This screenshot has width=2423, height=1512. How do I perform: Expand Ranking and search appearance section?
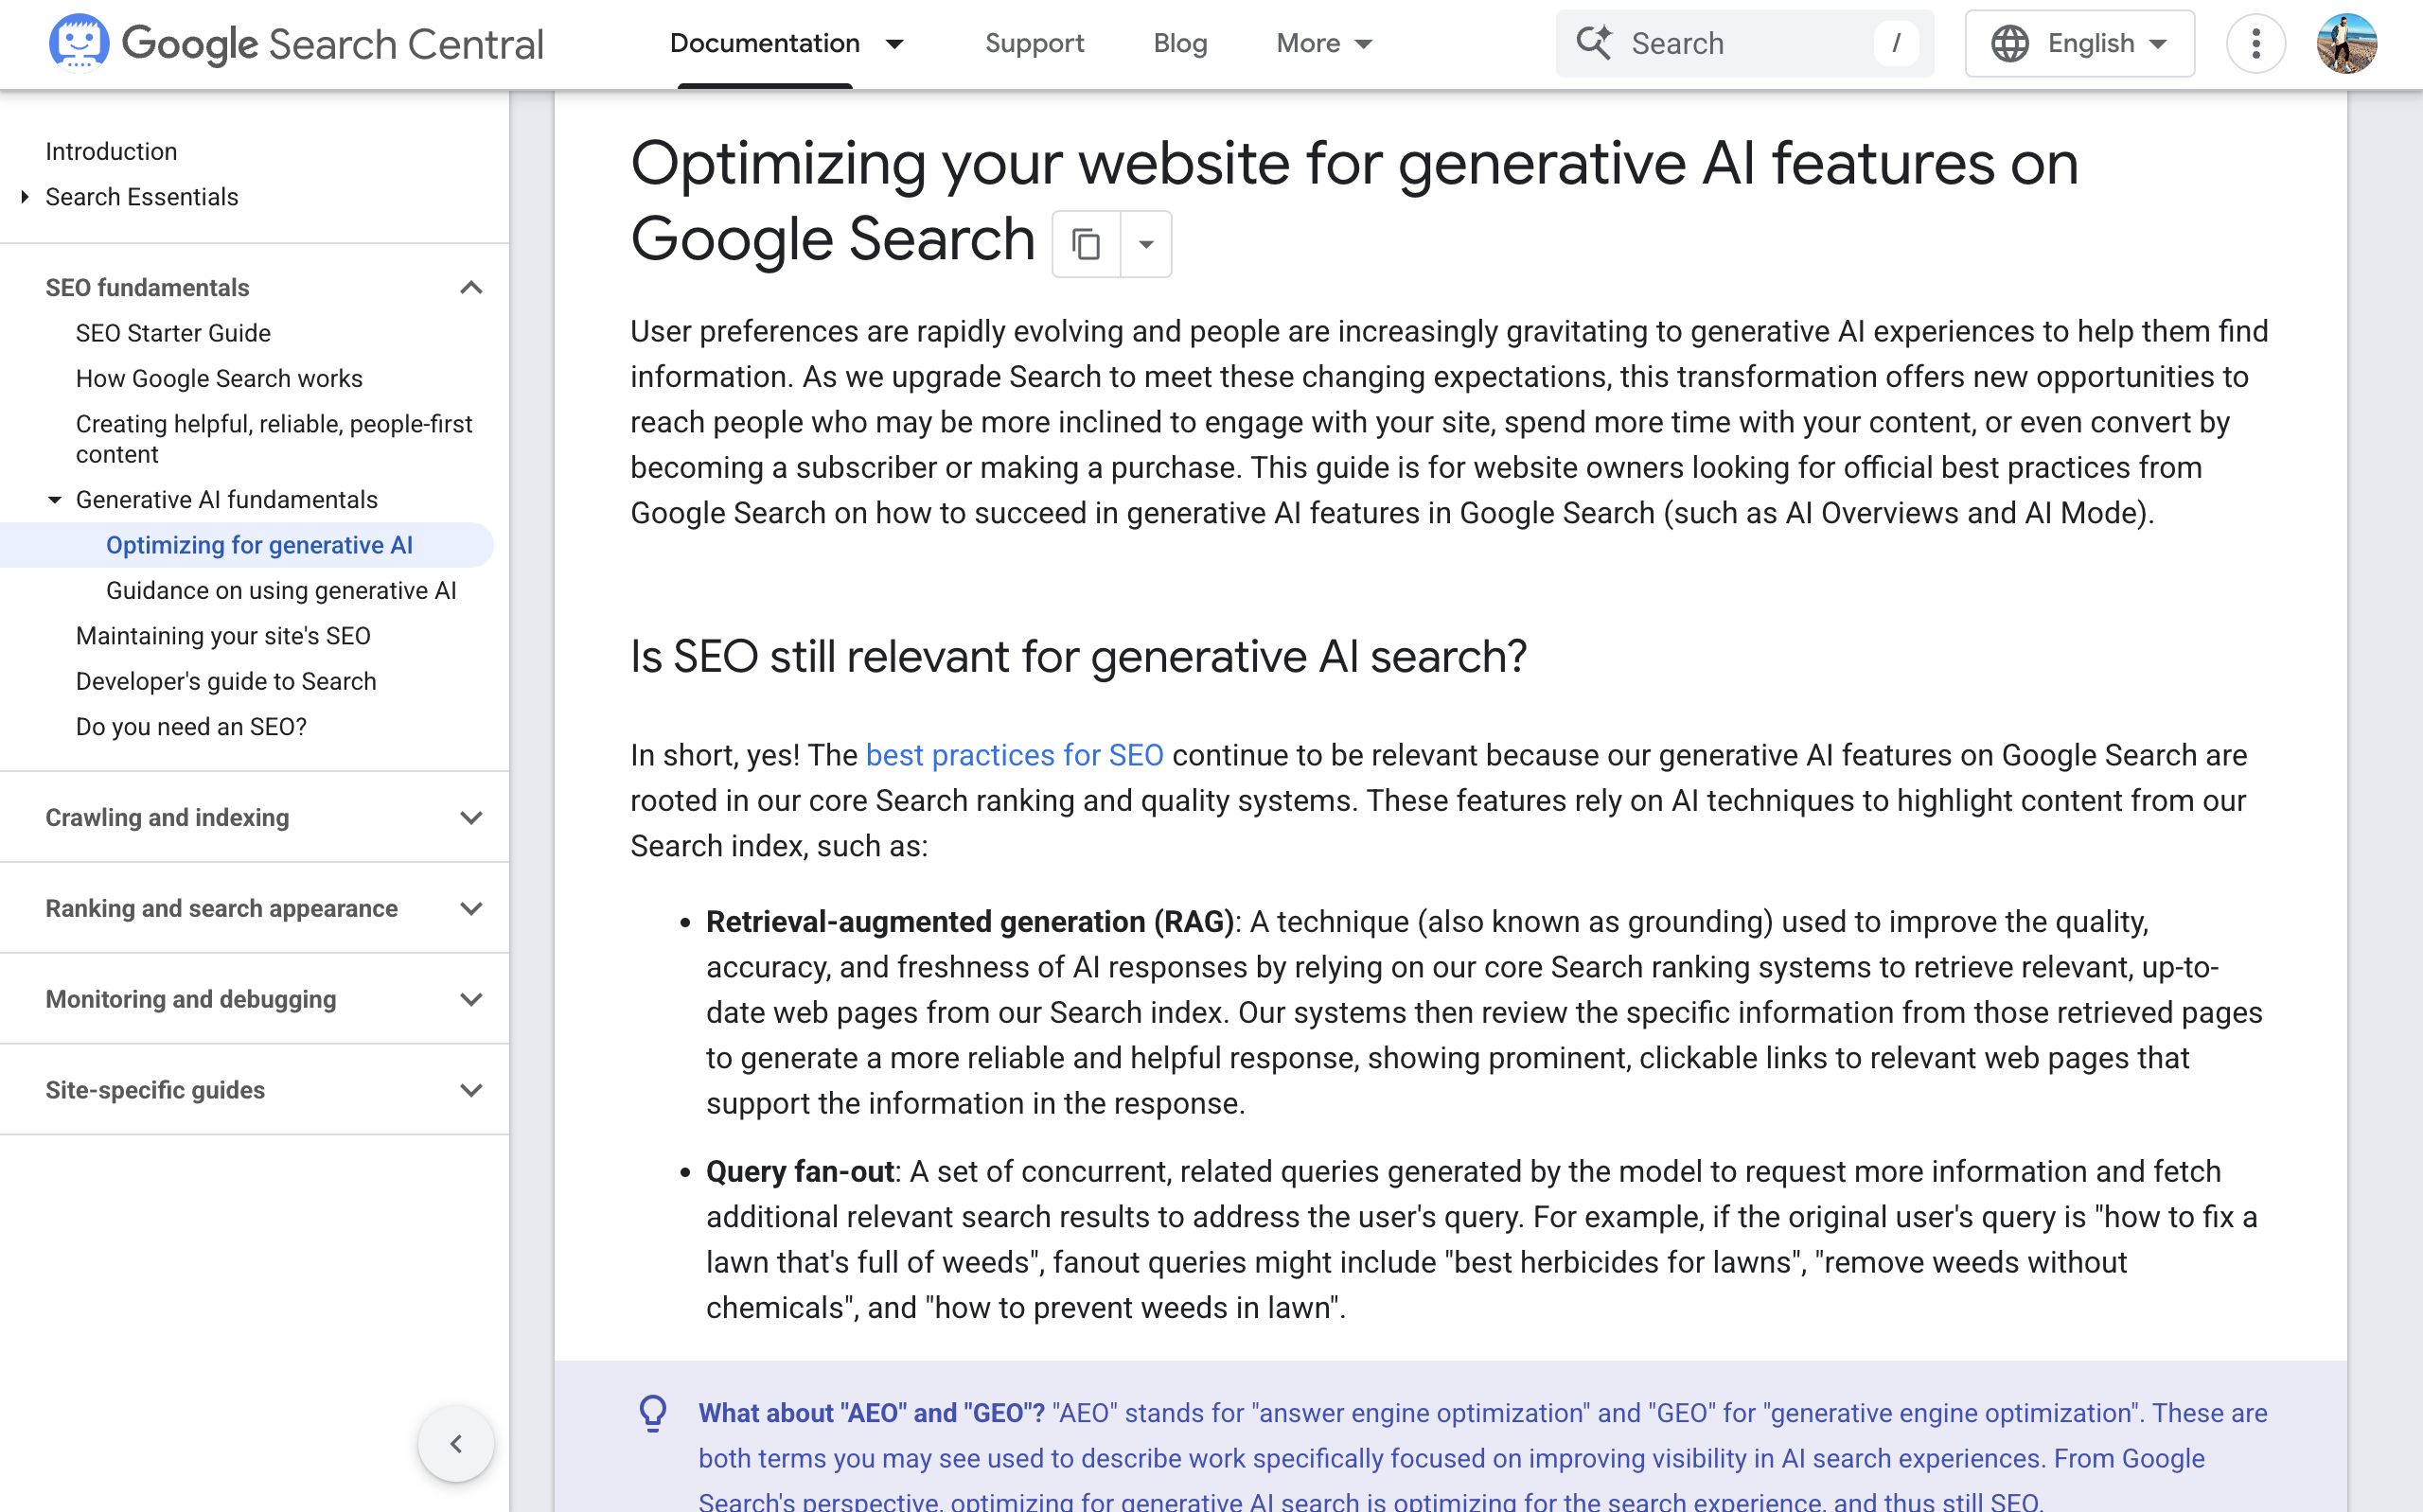(x=471, y=908)
